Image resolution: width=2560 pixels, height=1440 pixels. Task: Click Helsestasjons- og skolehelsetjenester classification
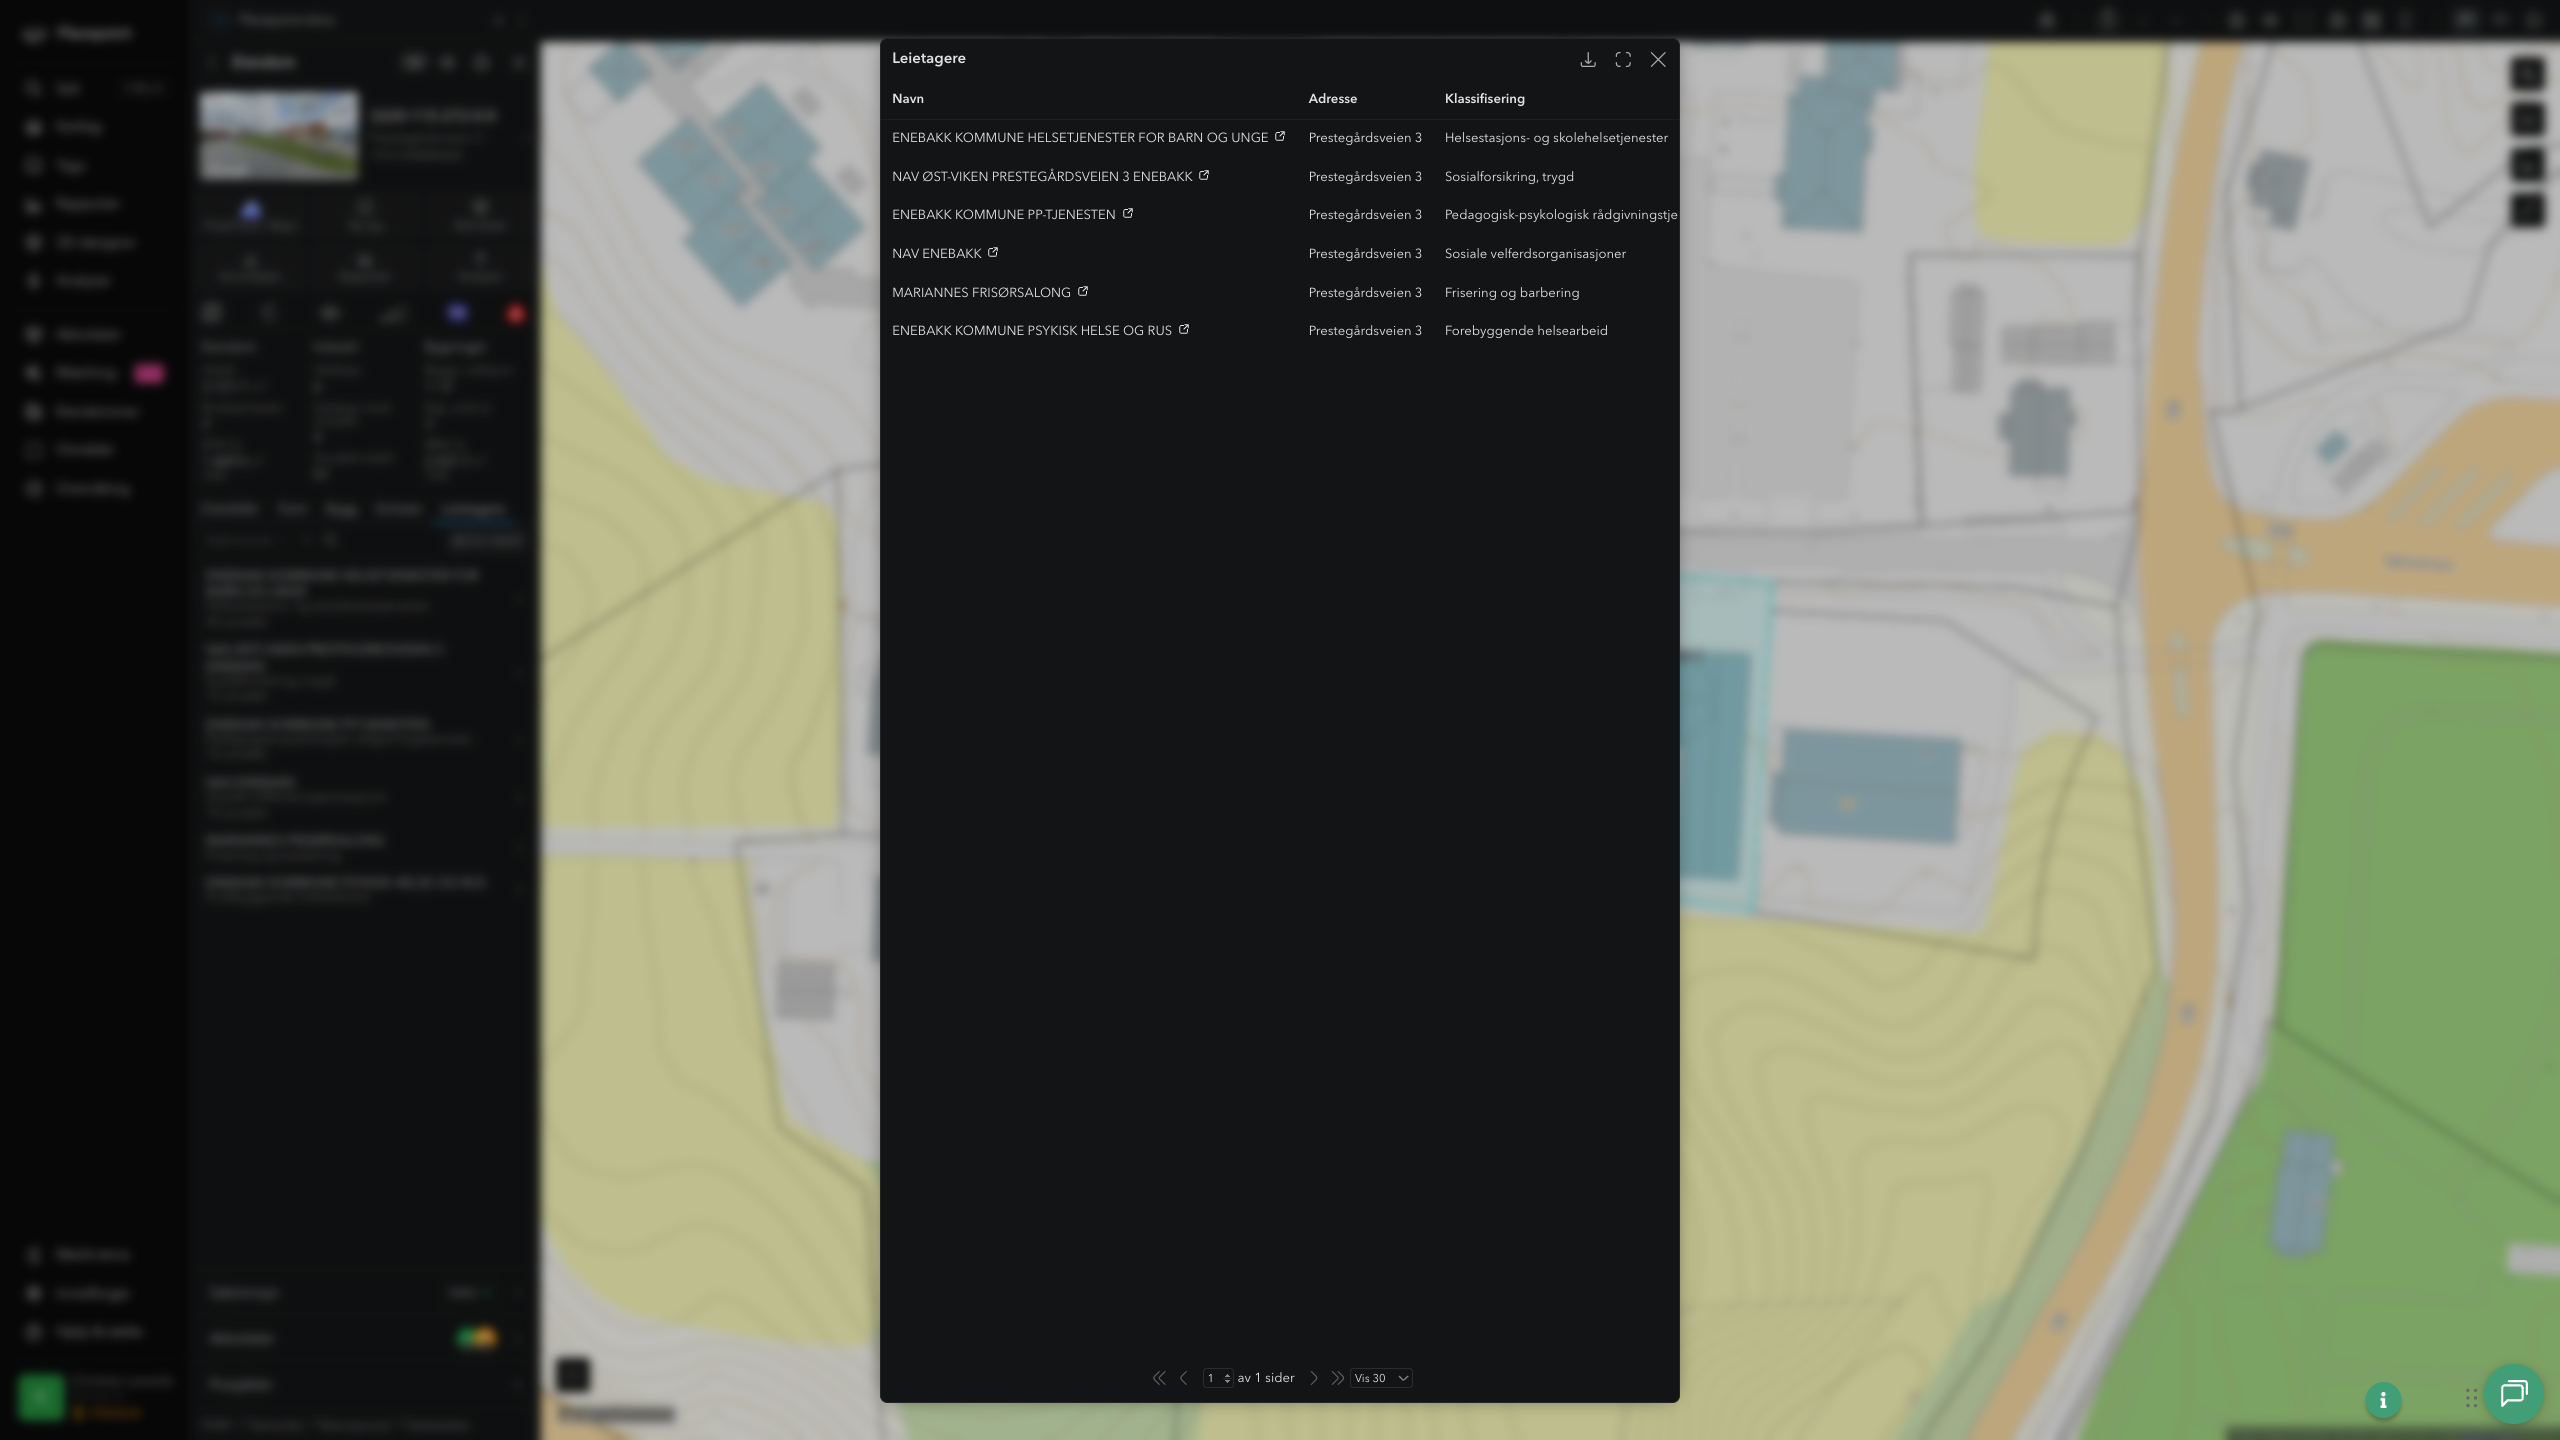(x=1556, y=138)
